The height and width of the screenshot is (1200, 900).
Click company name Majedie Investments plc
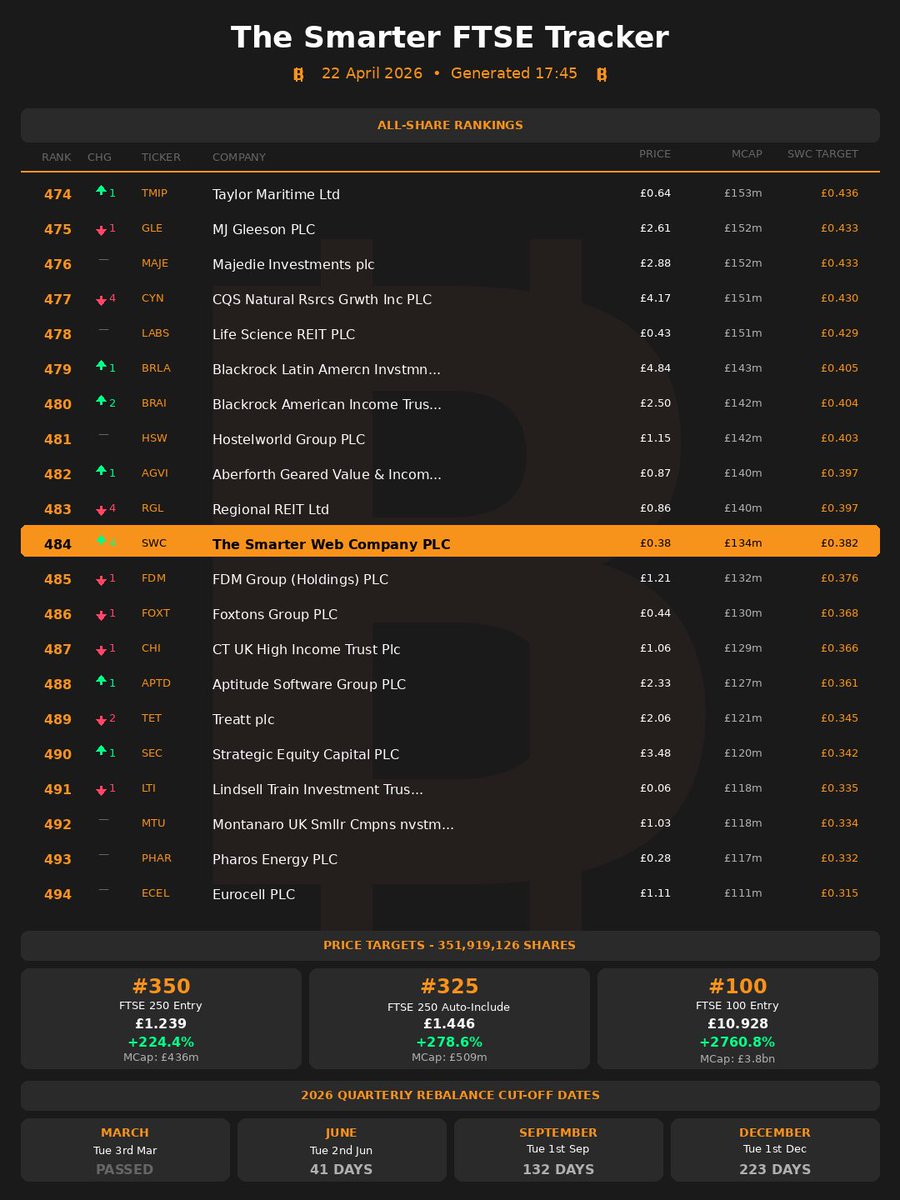click(x=293, y=264)
